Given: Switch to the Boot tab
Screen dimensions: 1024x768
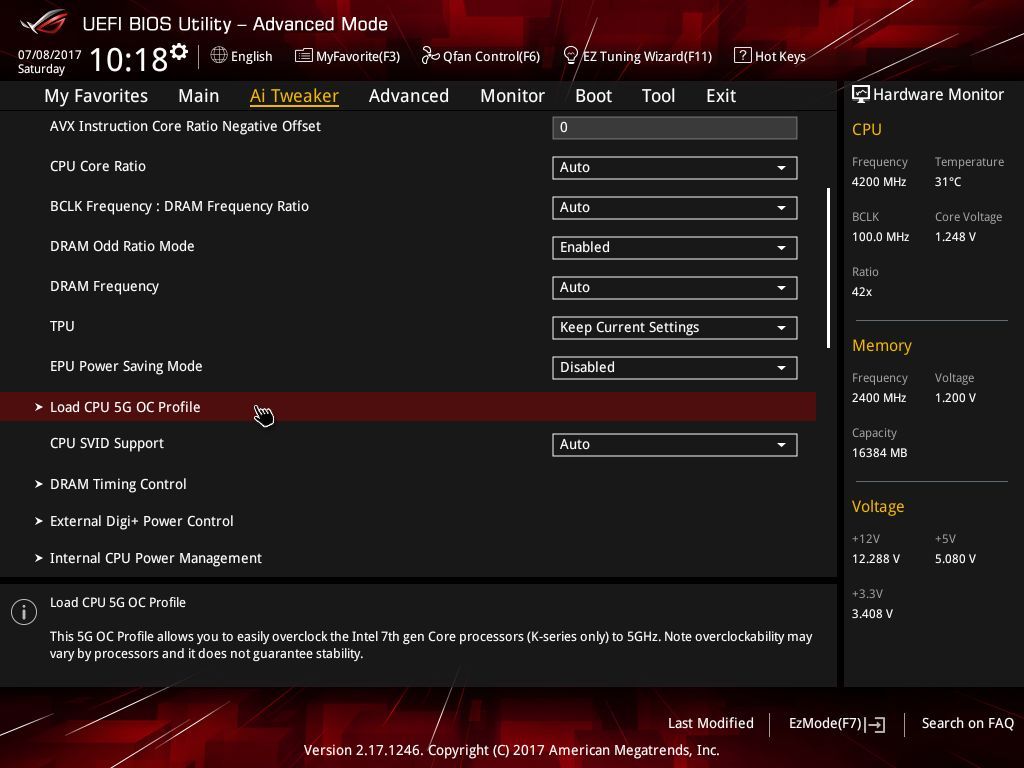Looking at the screenshot, I should (593, 96).
